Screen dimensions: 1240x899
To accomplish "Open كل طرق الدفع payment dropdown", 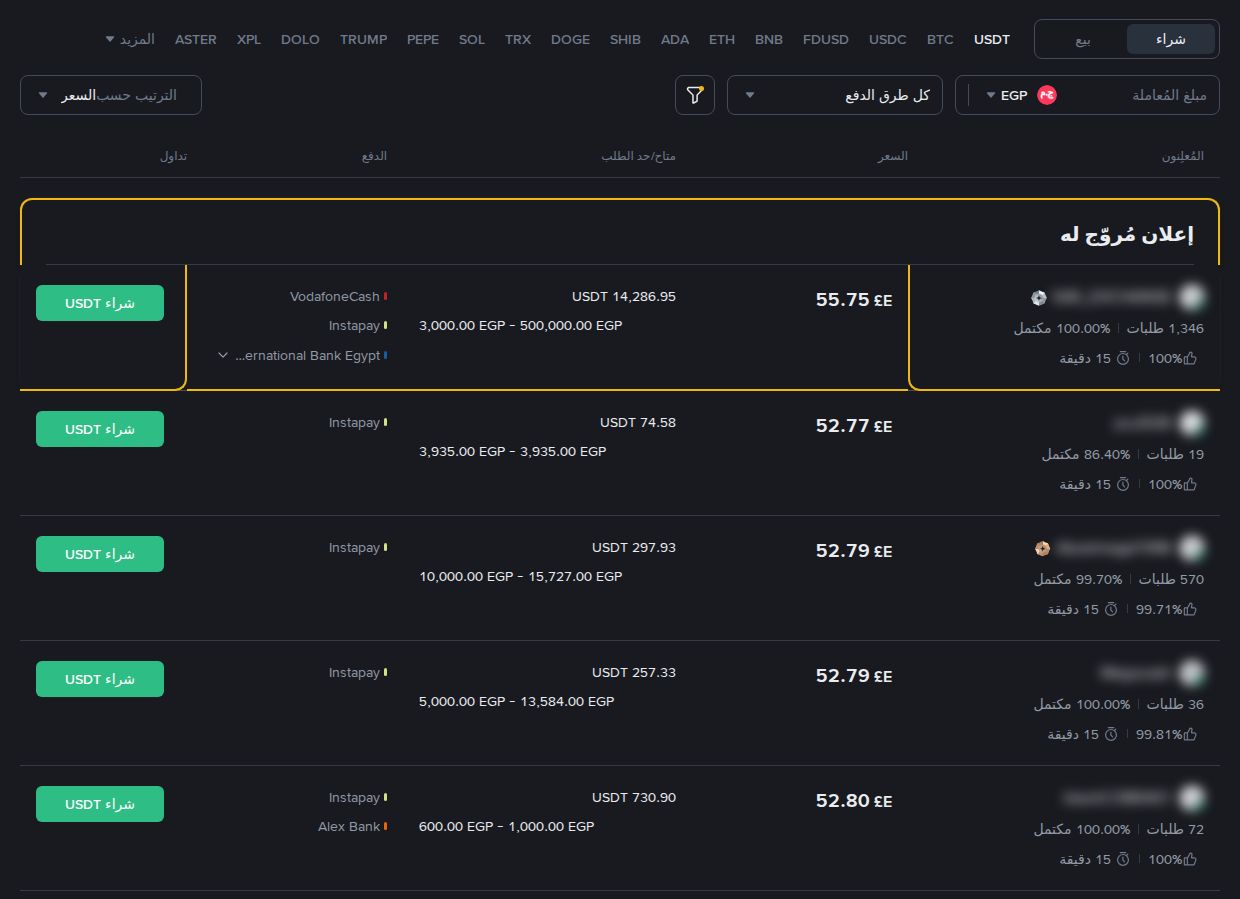I will [834, 95].
